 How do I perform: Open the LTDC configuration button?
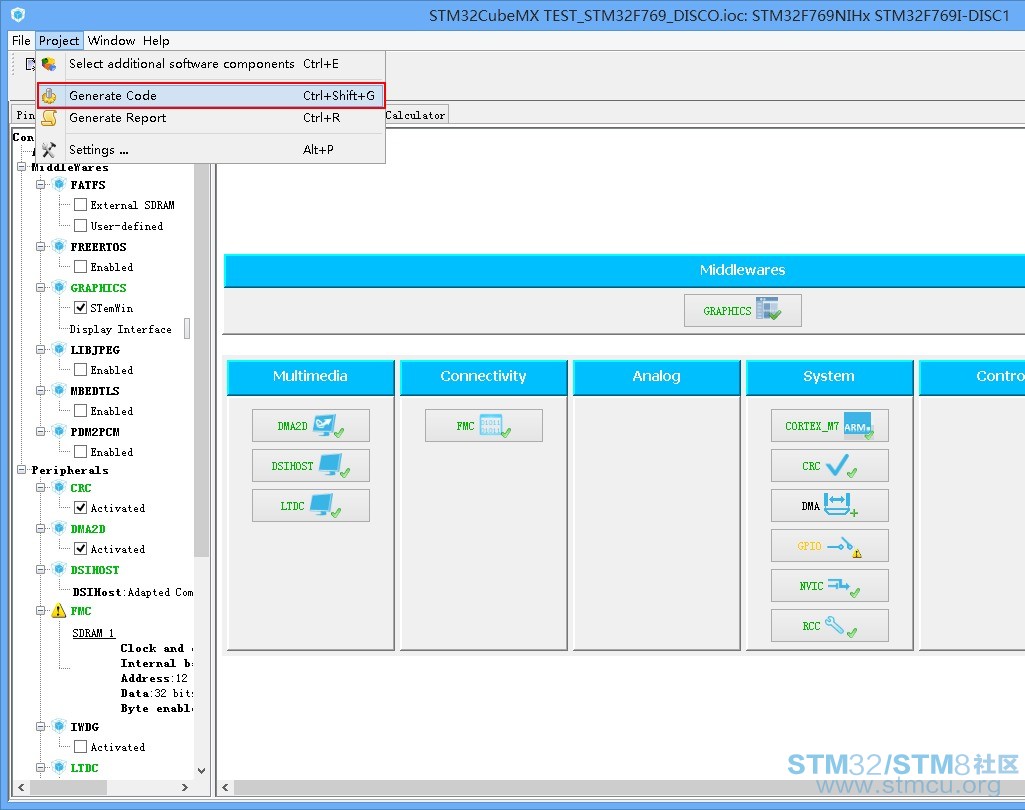[311, 505]
